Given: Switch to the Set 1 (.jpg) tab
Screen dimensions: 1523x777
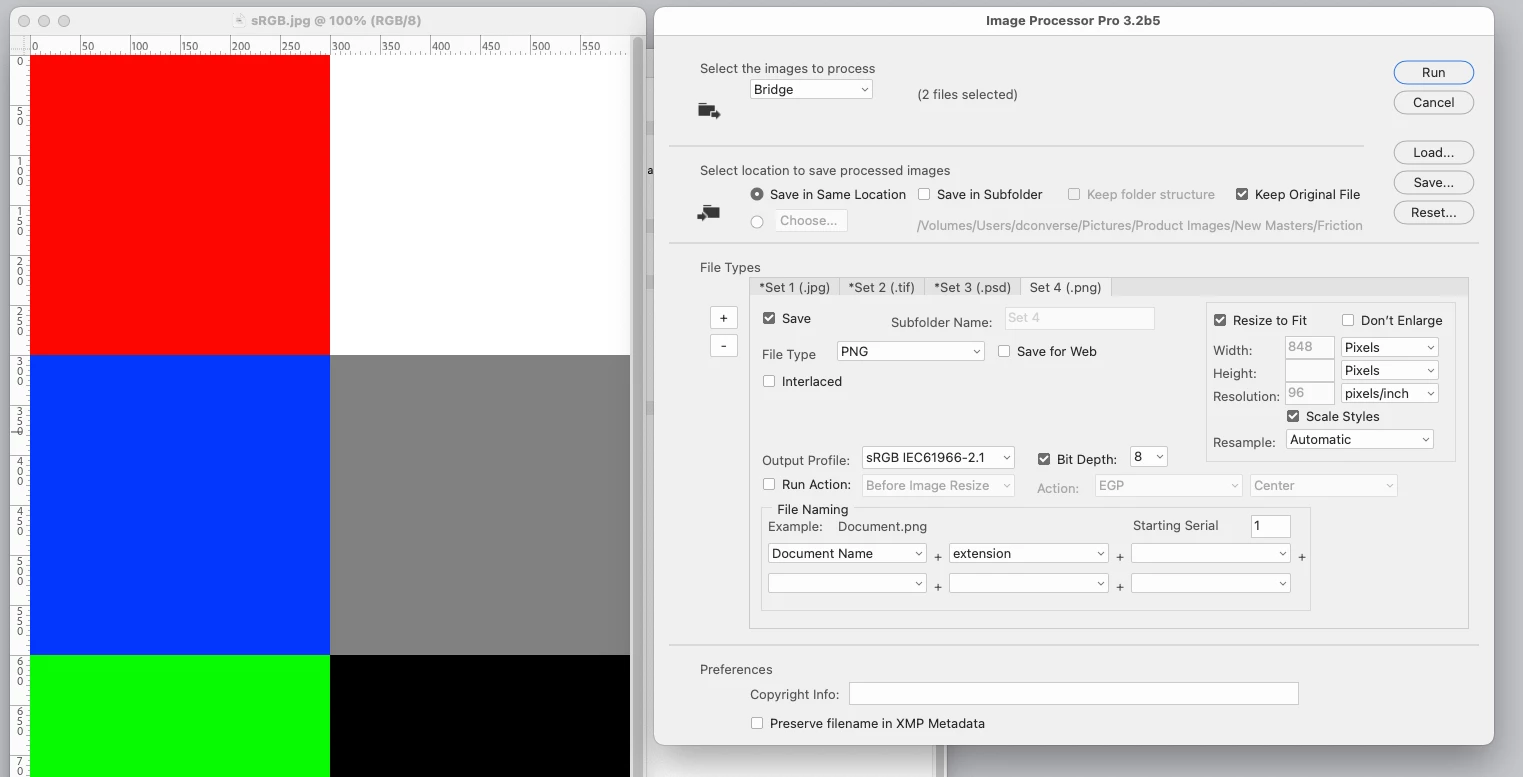Looking at the screenshot, I should click(x=794, y=287).
